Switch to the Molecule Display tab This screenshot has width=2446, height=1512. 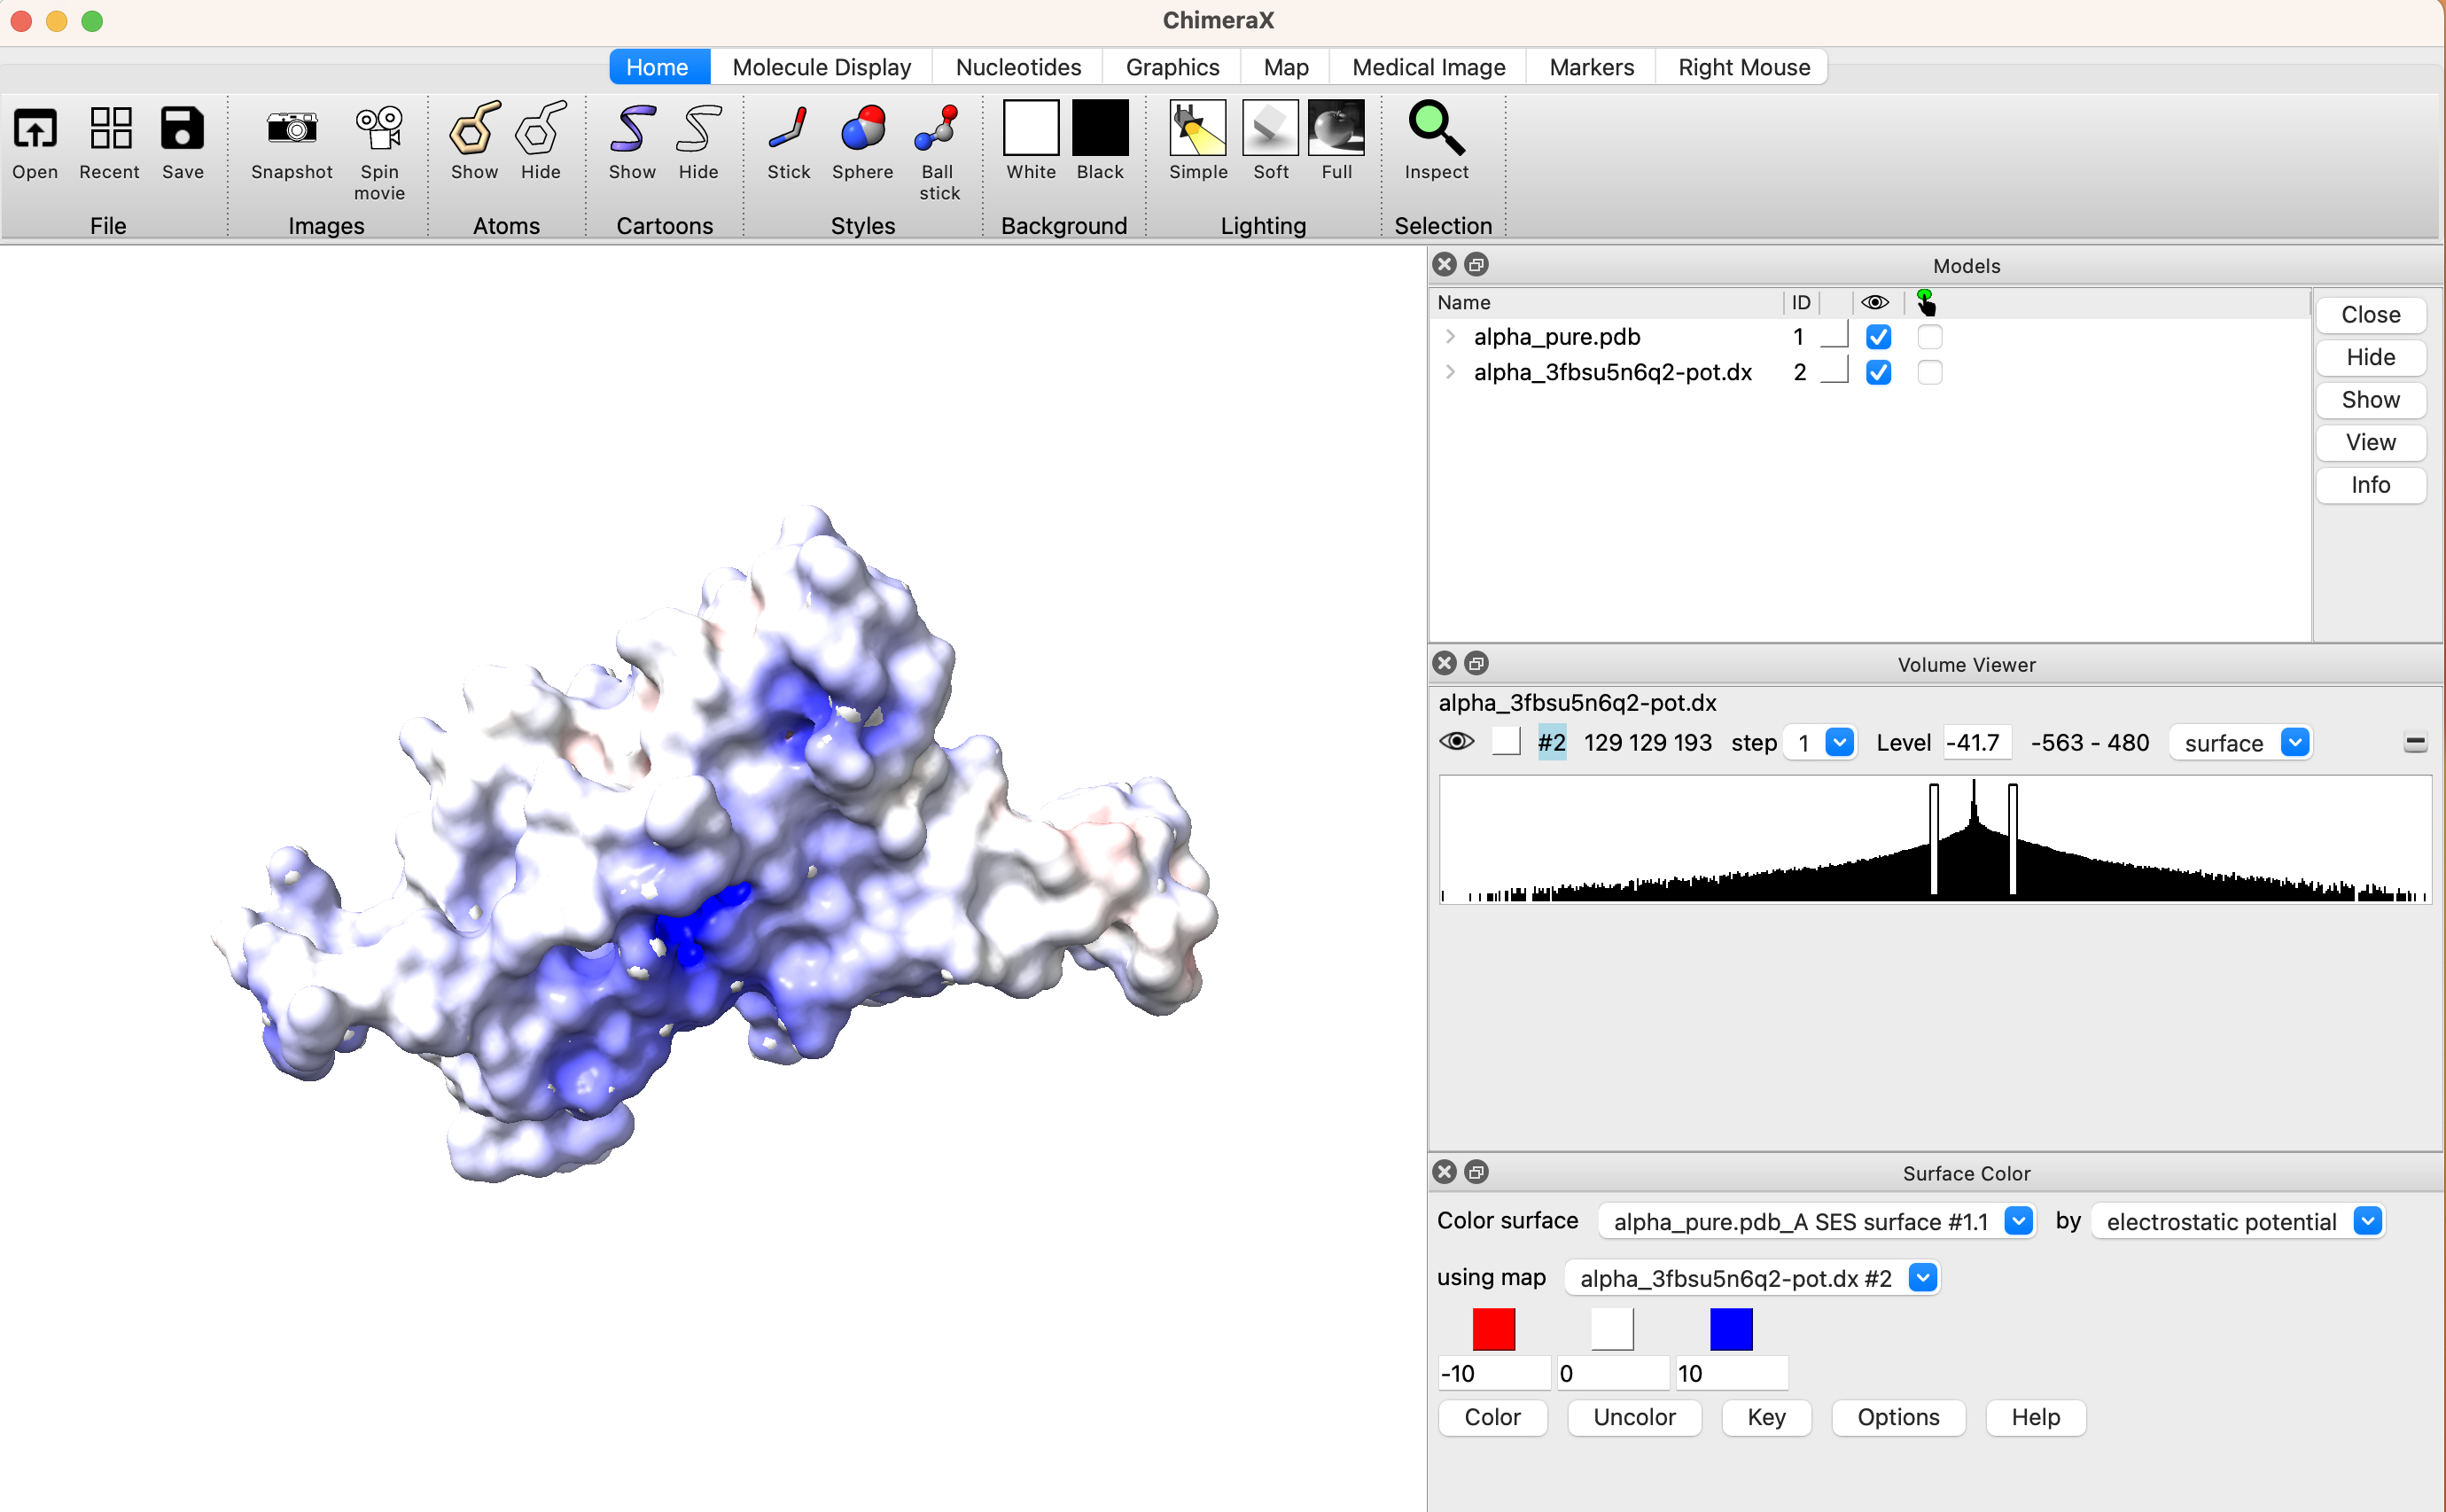tap(821, 67)
